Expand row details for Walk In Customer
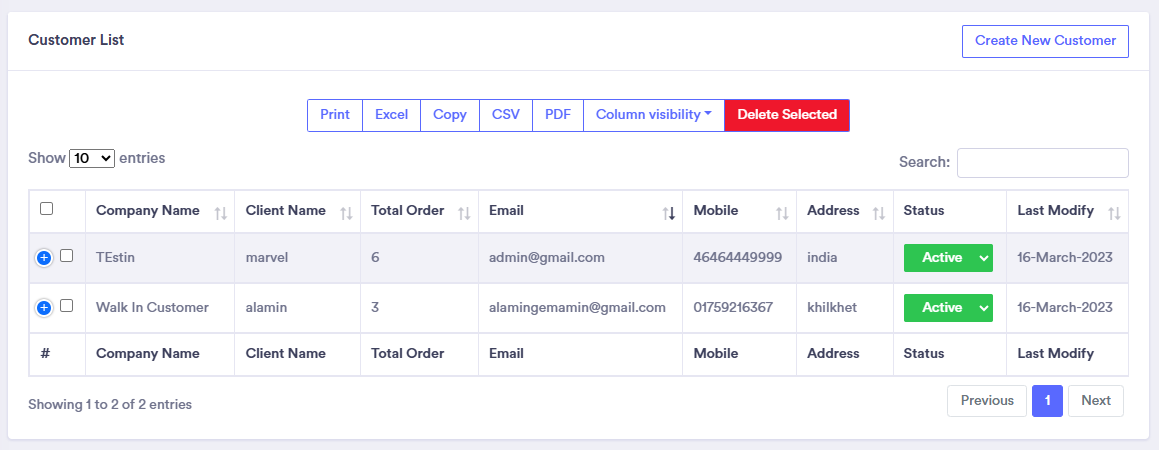Viewport: 1159px width, 450px height. pyautogui.click(x=44, y=308)
